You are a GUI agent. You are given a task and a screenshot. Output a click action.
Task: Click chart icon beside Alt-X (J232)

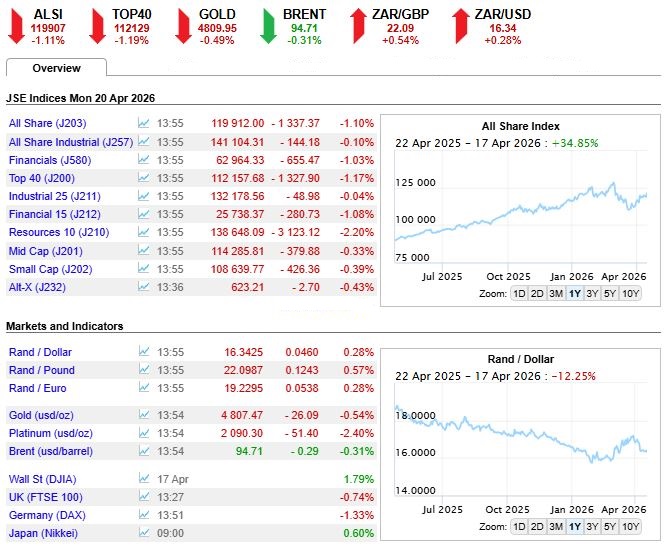[x=144, y=287]
